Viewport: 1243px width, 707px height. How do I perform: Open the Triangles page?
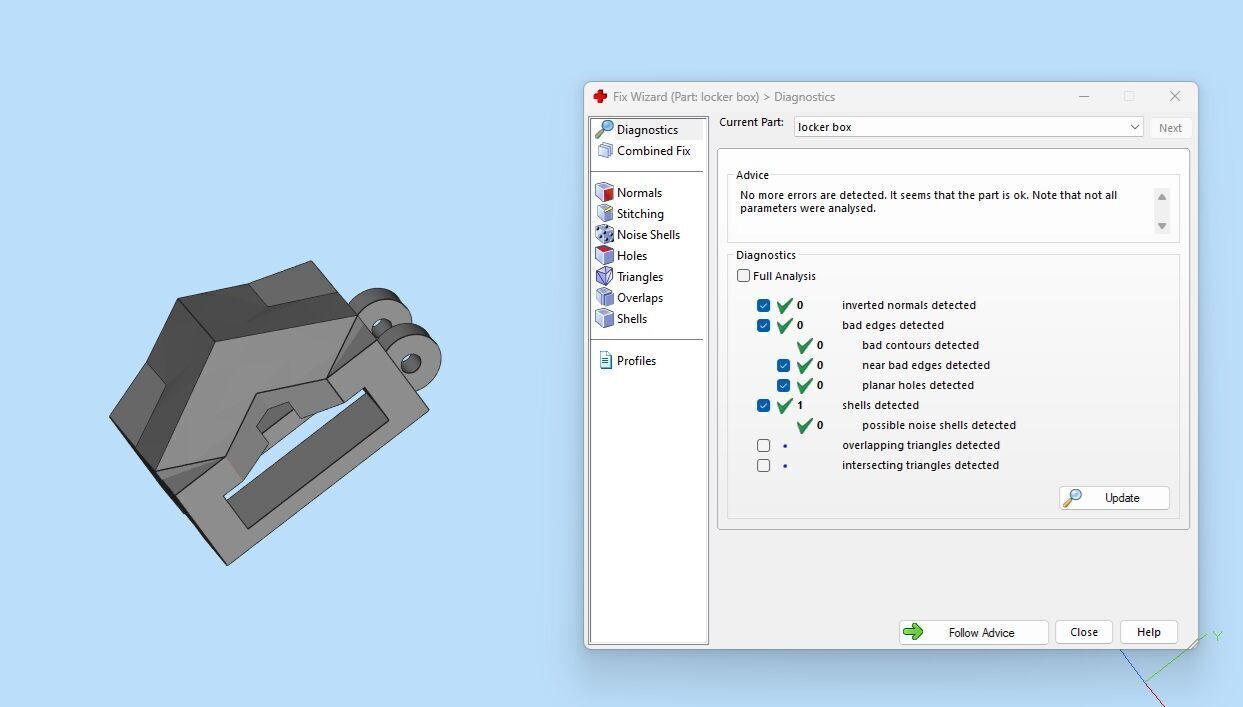639,277
